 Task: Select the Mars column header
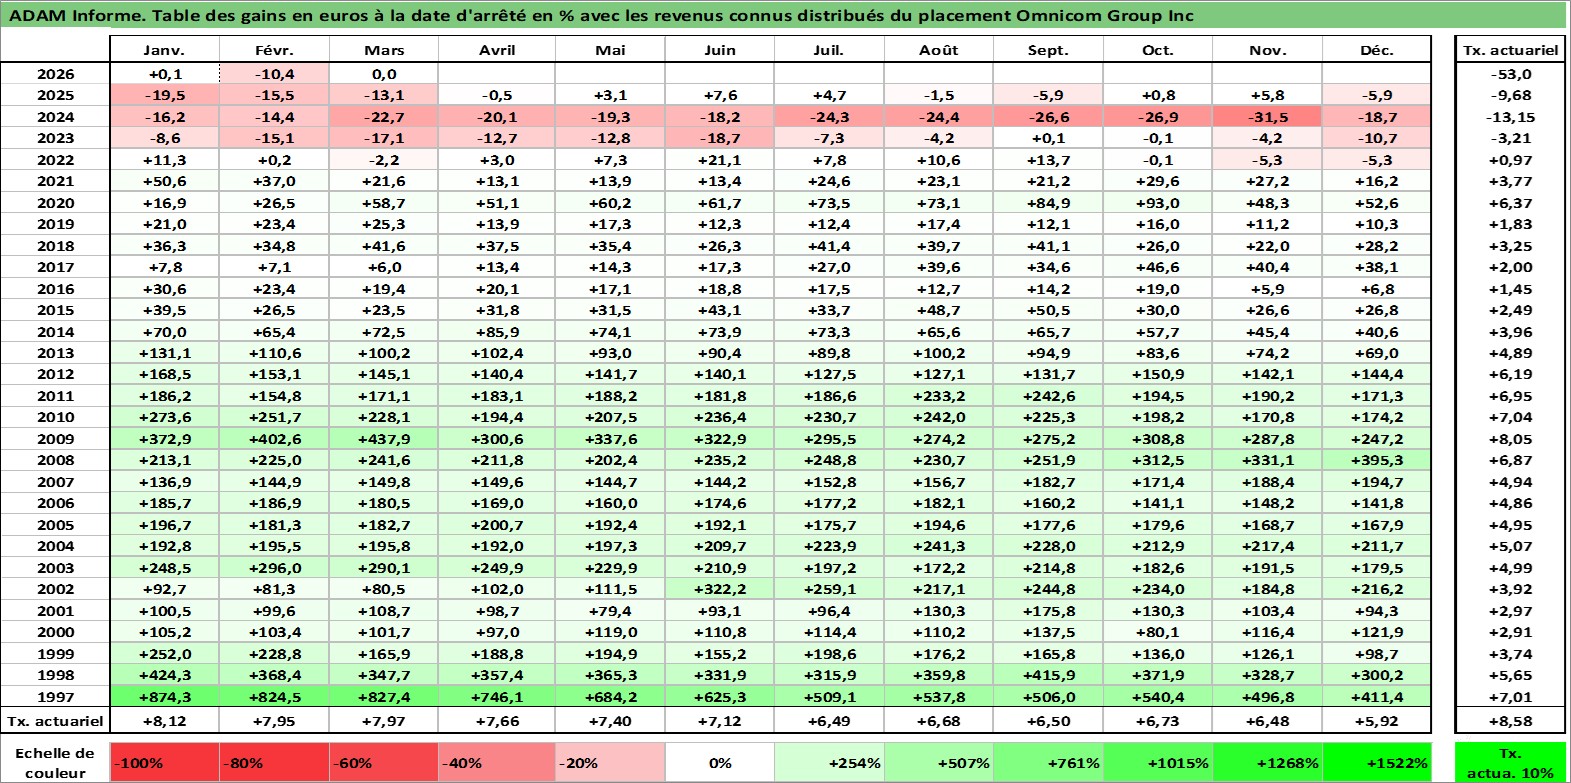pyautogui.click(x=384, y=50)
